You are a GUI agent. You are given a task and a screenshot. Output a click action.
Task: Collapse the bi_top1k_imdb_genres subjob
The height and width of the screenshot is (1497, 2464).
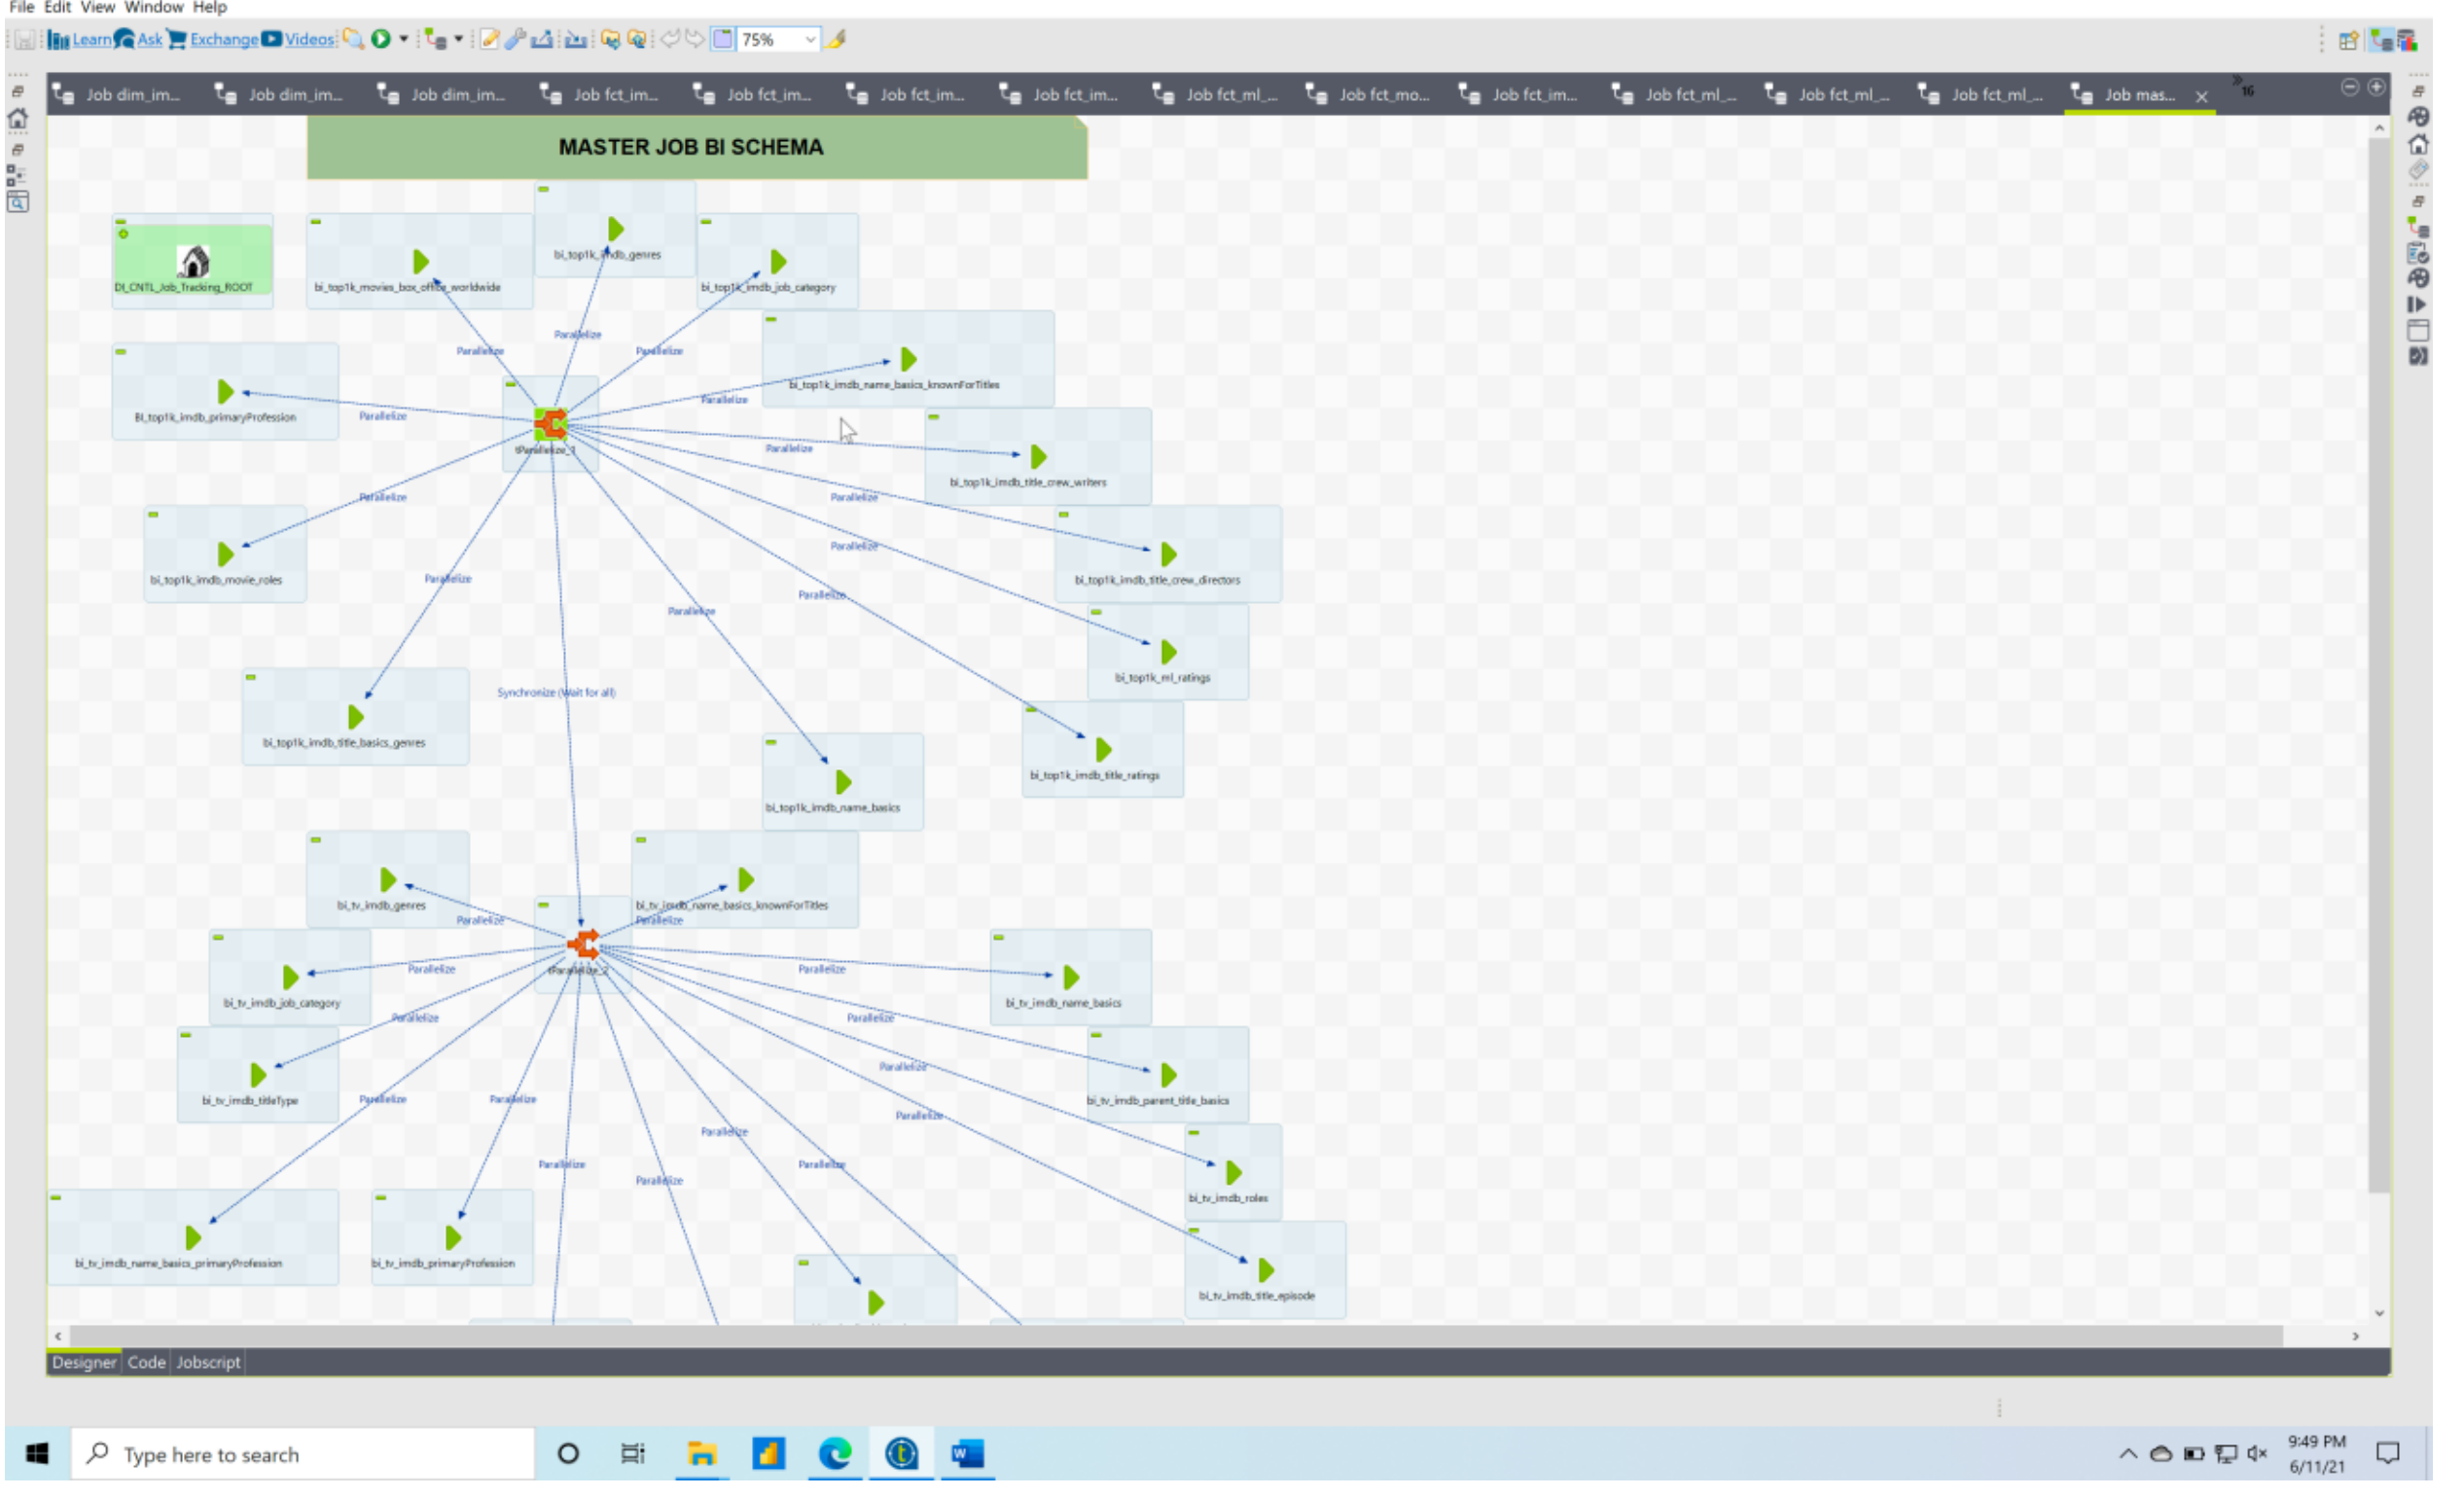coord(544,189)
